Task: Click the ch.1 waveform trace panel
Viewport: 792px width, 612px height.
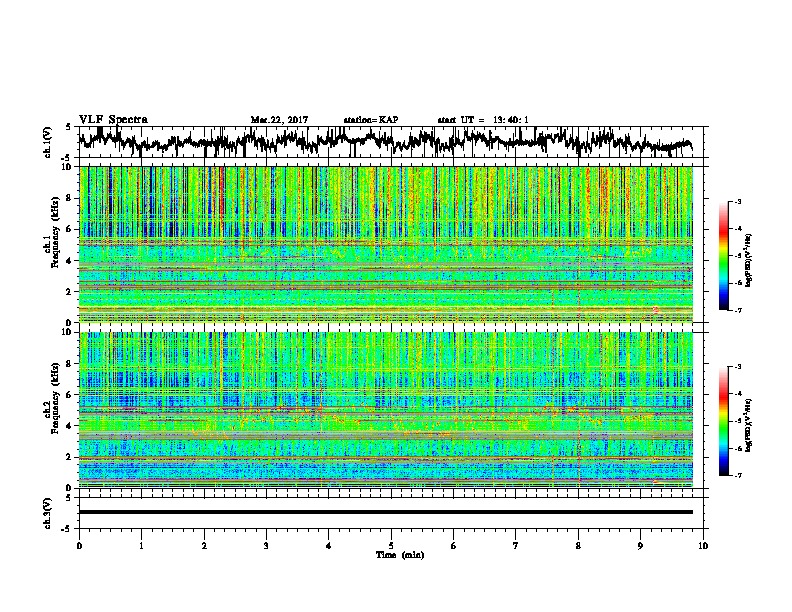Action: click(391, 142)
